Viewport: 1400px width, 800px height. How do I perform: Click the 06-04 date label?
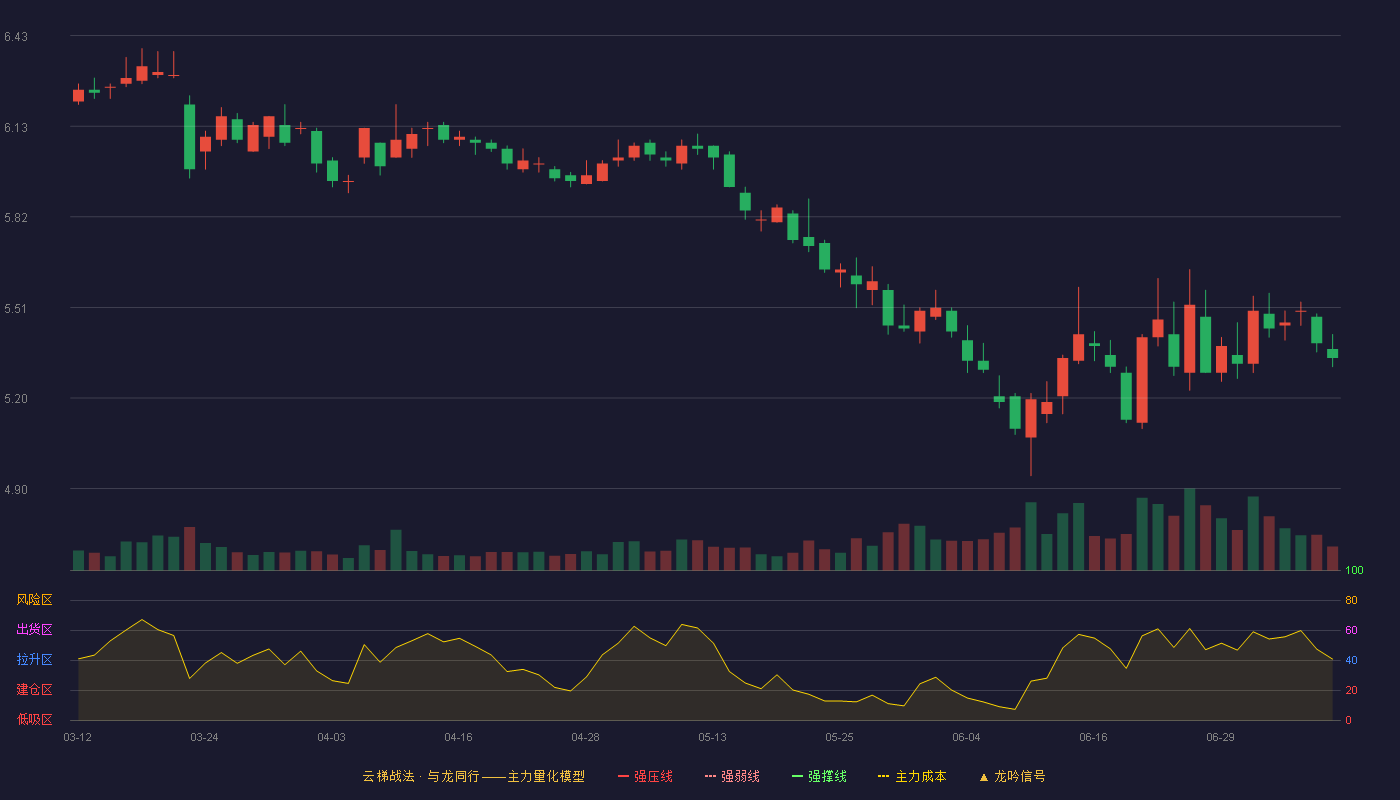tap(966, 737)
